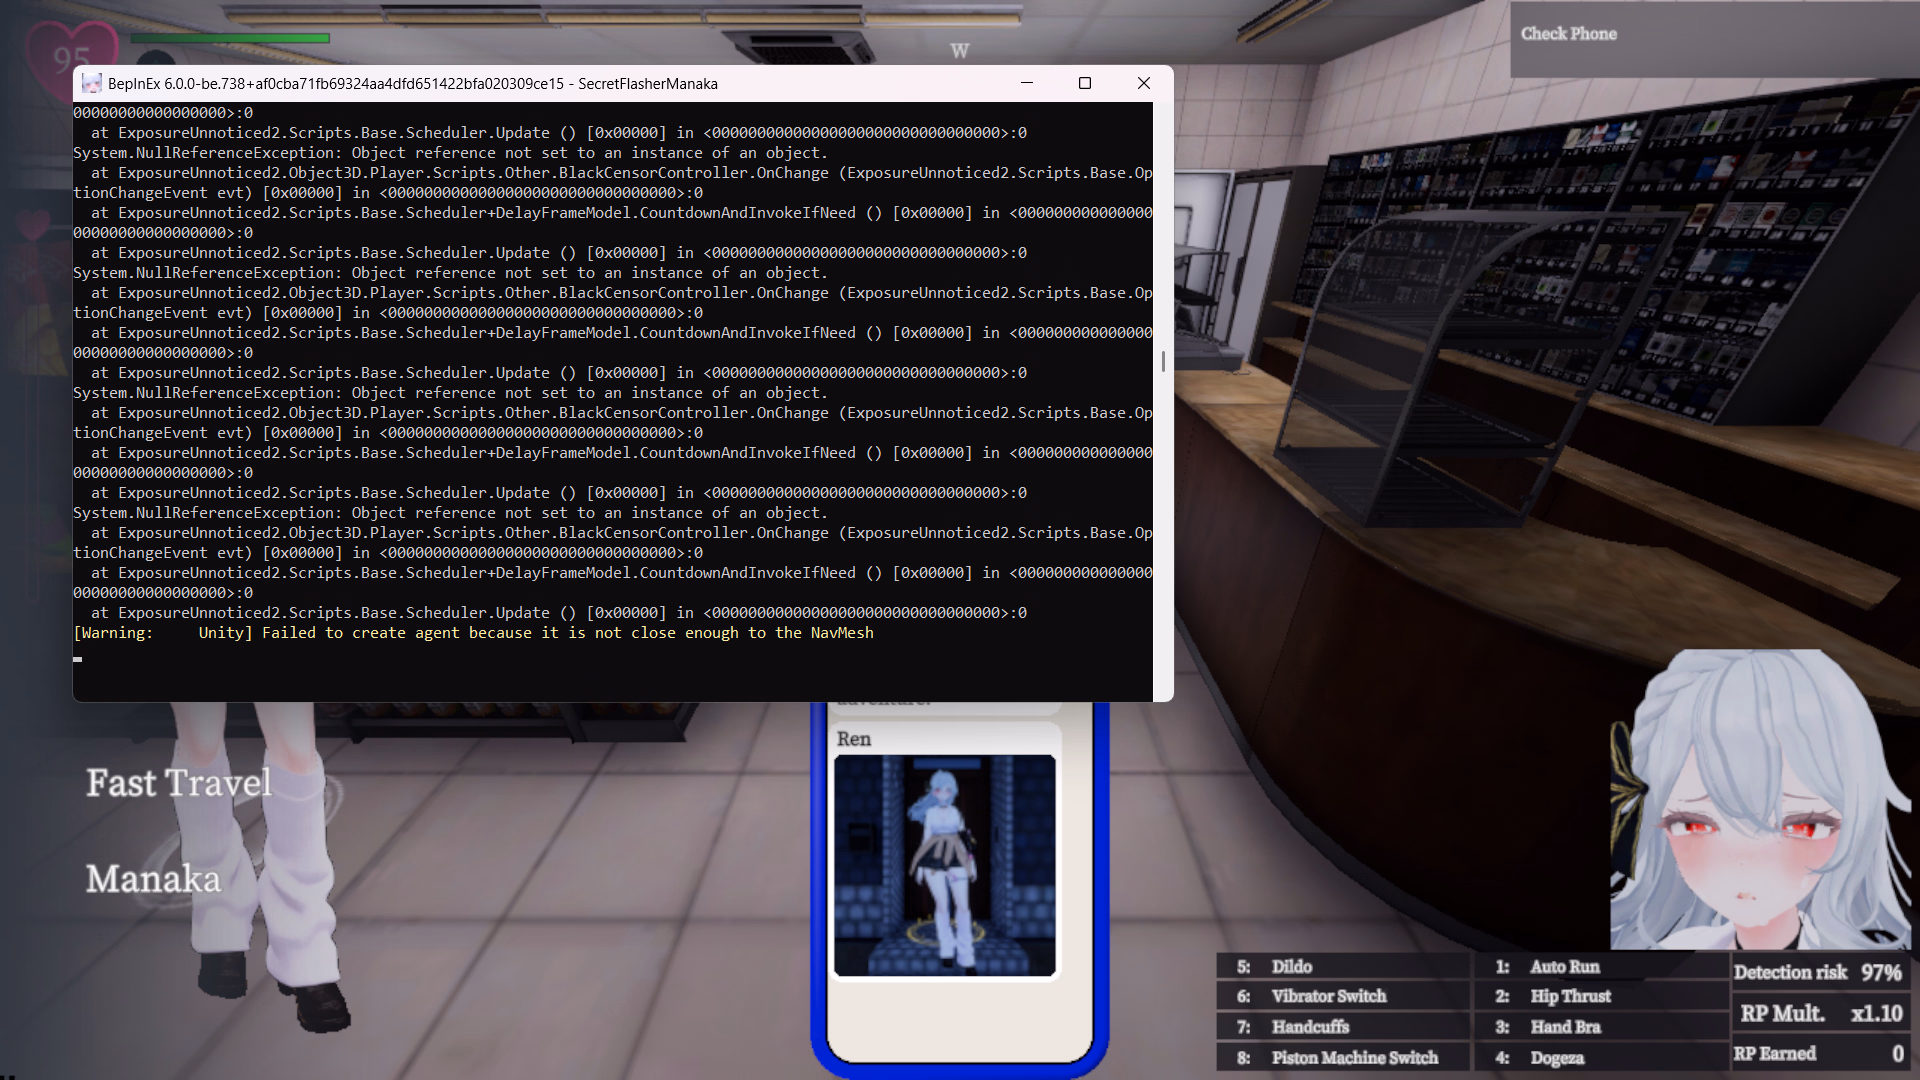
Task: Select the Dogeza action
Action: coord(1556,1058)
